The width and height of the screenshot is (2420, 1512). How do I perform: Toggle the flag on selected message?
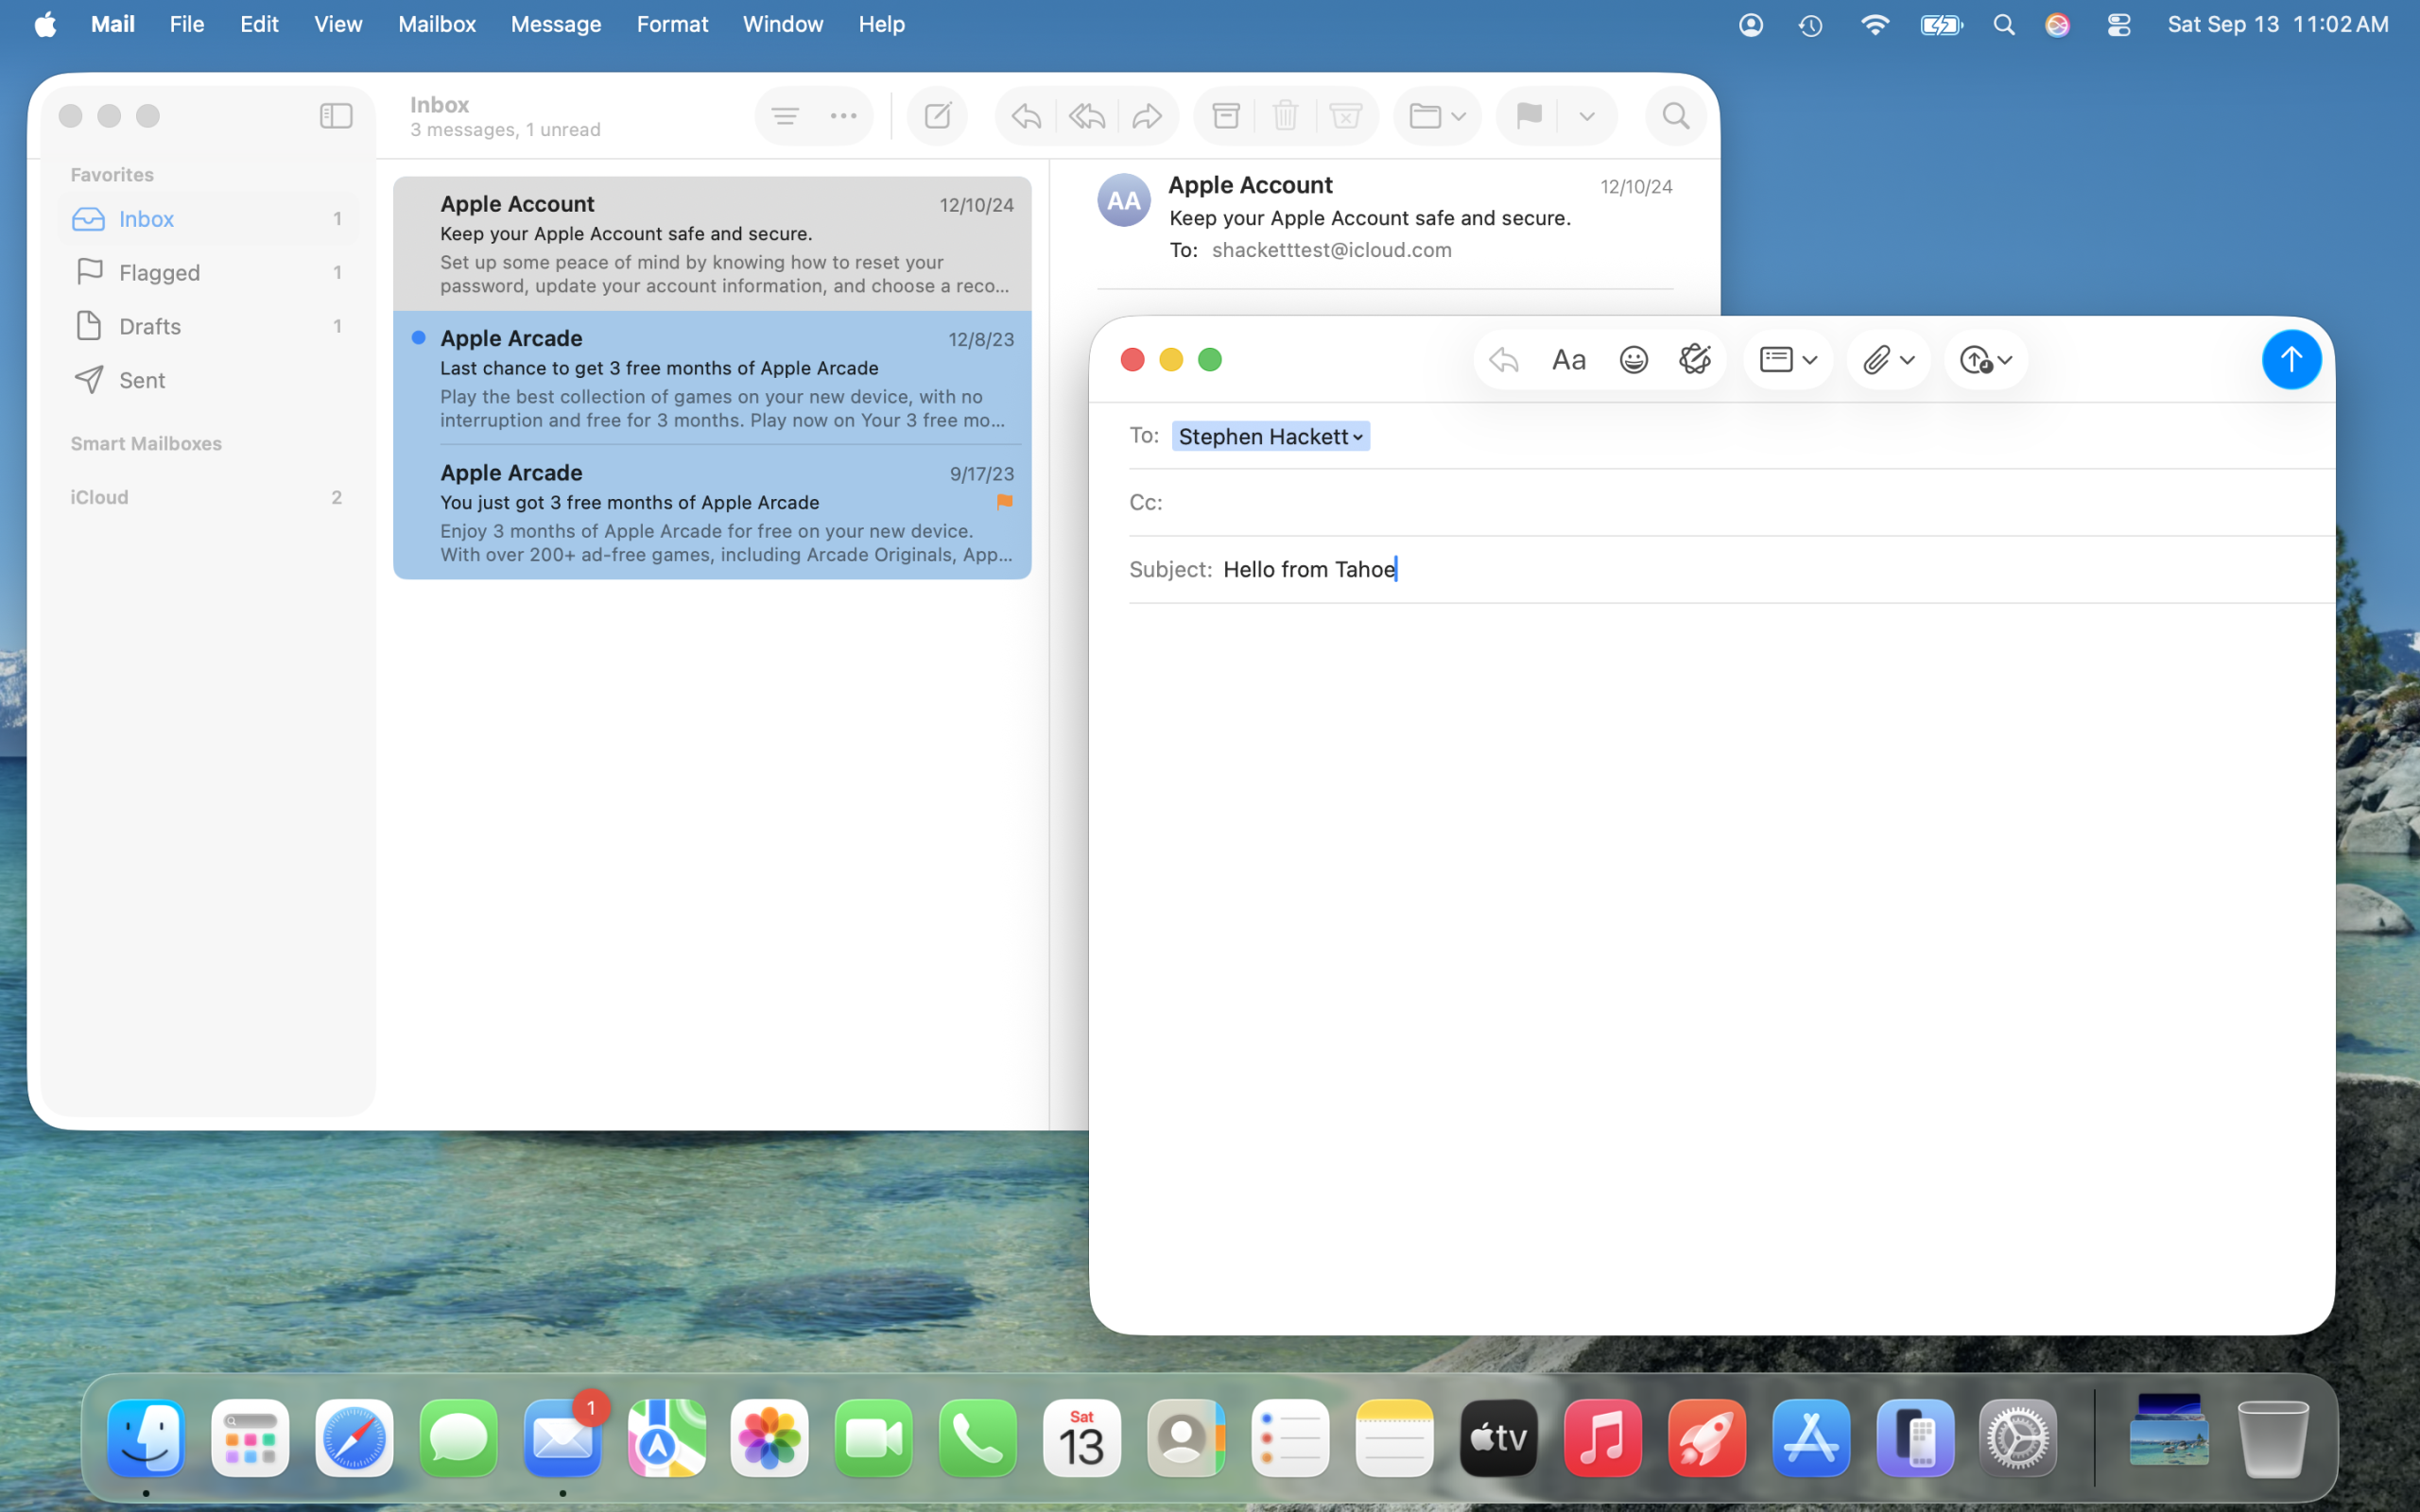click(1528, 116)
